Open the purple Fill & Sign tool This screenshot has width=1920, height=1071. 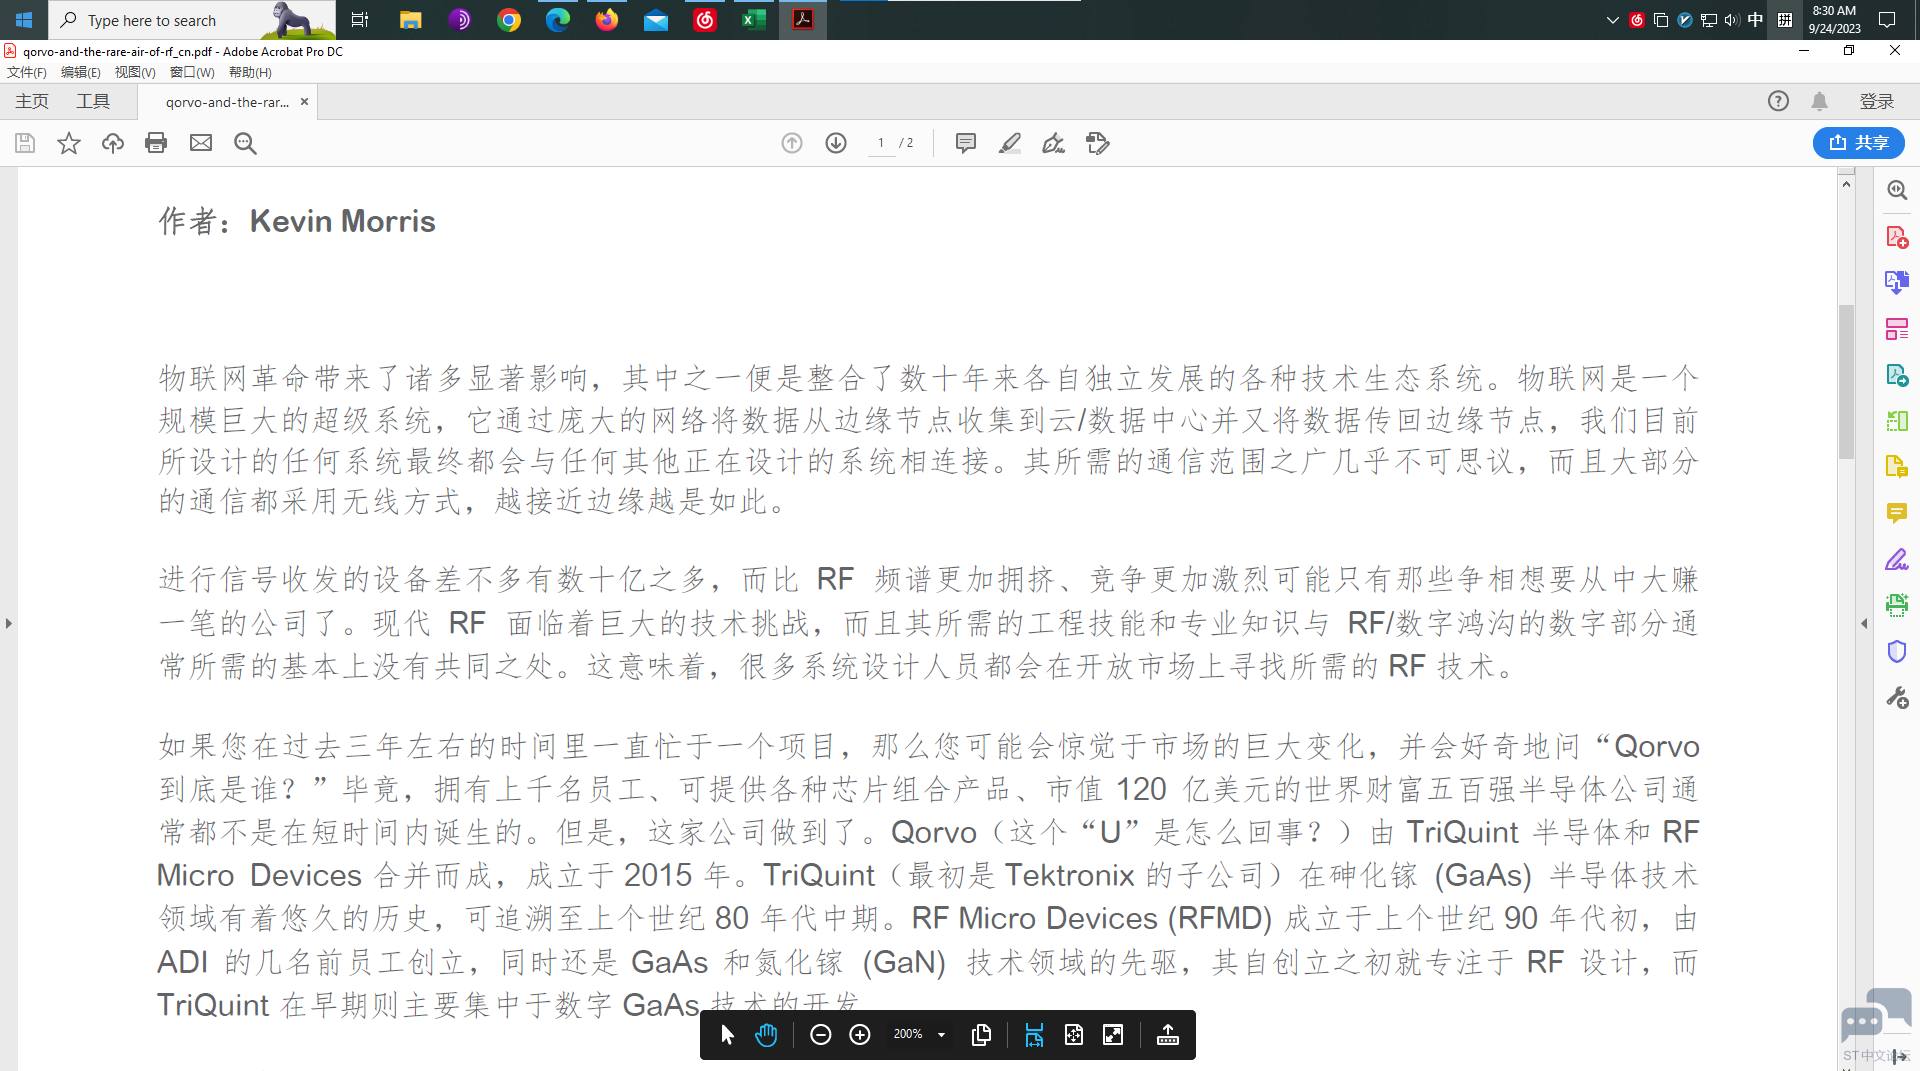pyautogui.click(x=1897, y=559)
